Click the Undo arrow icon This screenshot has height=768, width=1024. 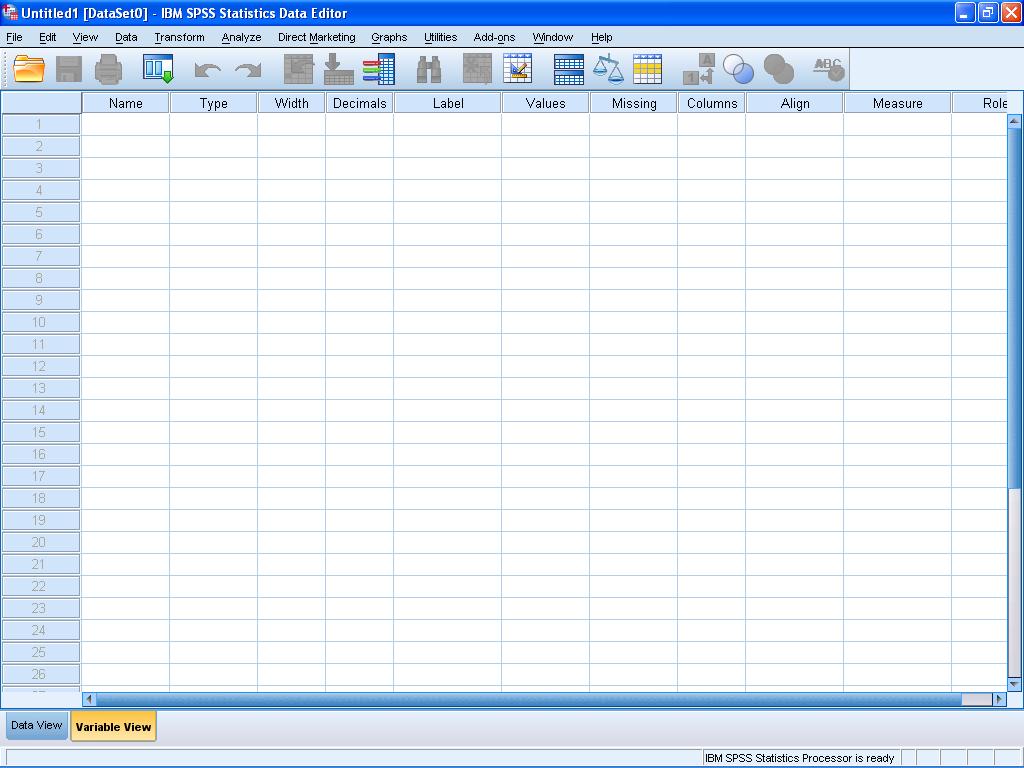click(208, 69)
